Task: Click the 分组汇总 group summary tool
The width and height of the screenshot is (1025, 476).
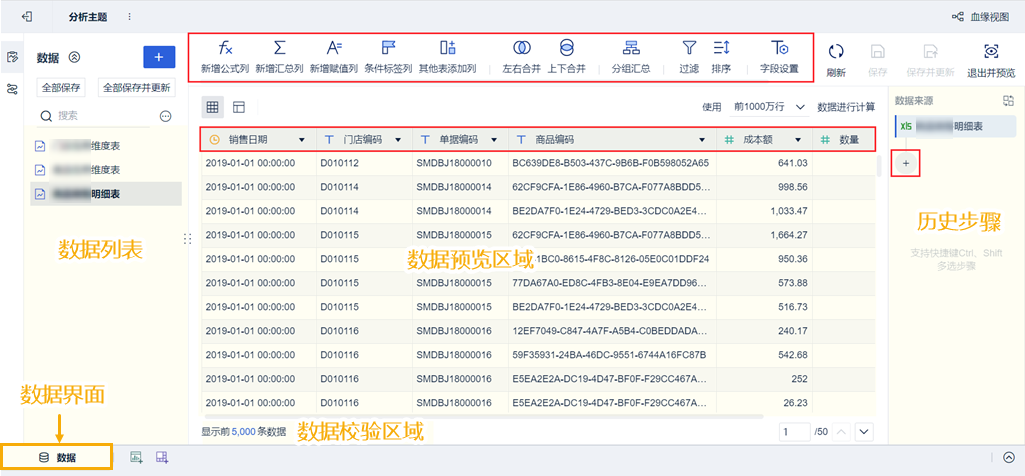Action: [630, 56]
